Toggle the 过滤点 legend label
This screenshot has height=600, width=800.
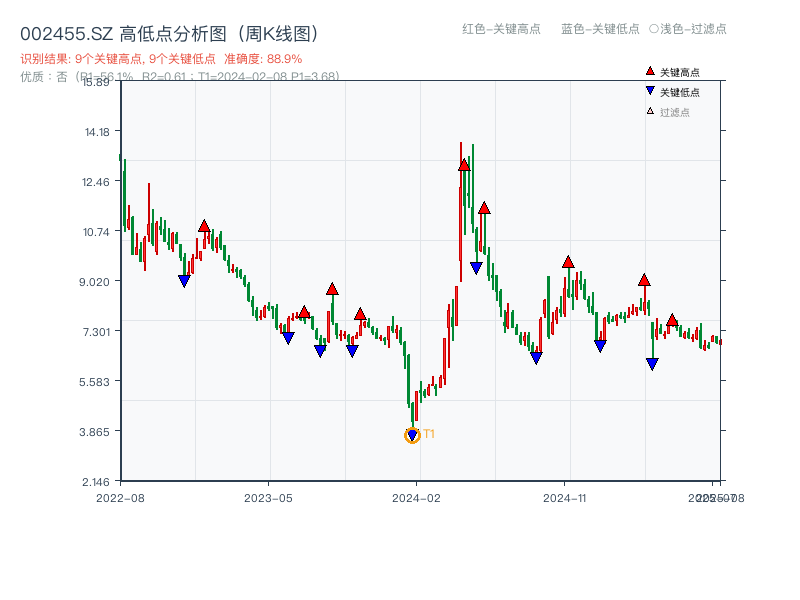point(675,112)
